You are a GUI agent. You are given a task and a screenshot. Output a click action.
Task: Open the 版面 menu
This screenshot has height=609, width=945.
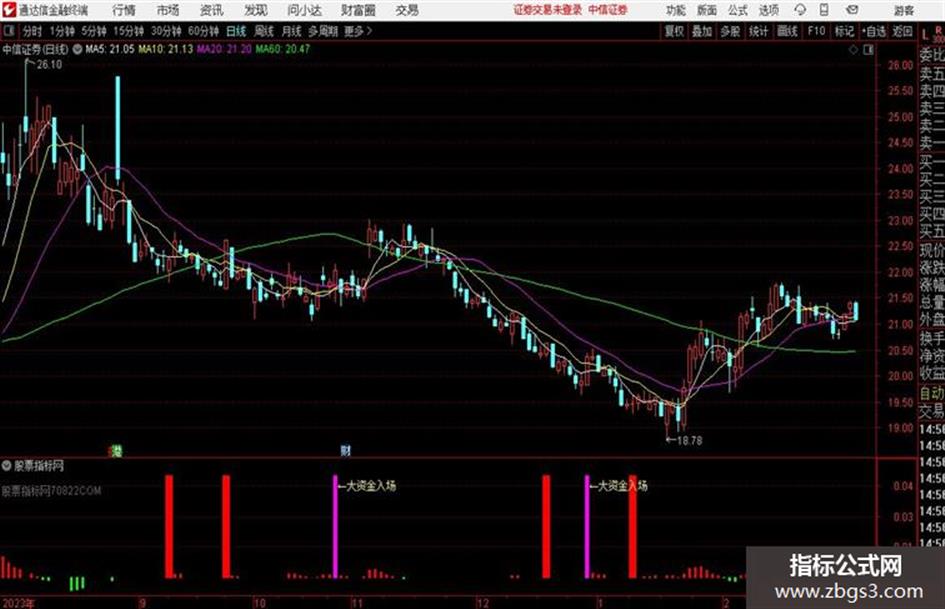tap(707, 10)
